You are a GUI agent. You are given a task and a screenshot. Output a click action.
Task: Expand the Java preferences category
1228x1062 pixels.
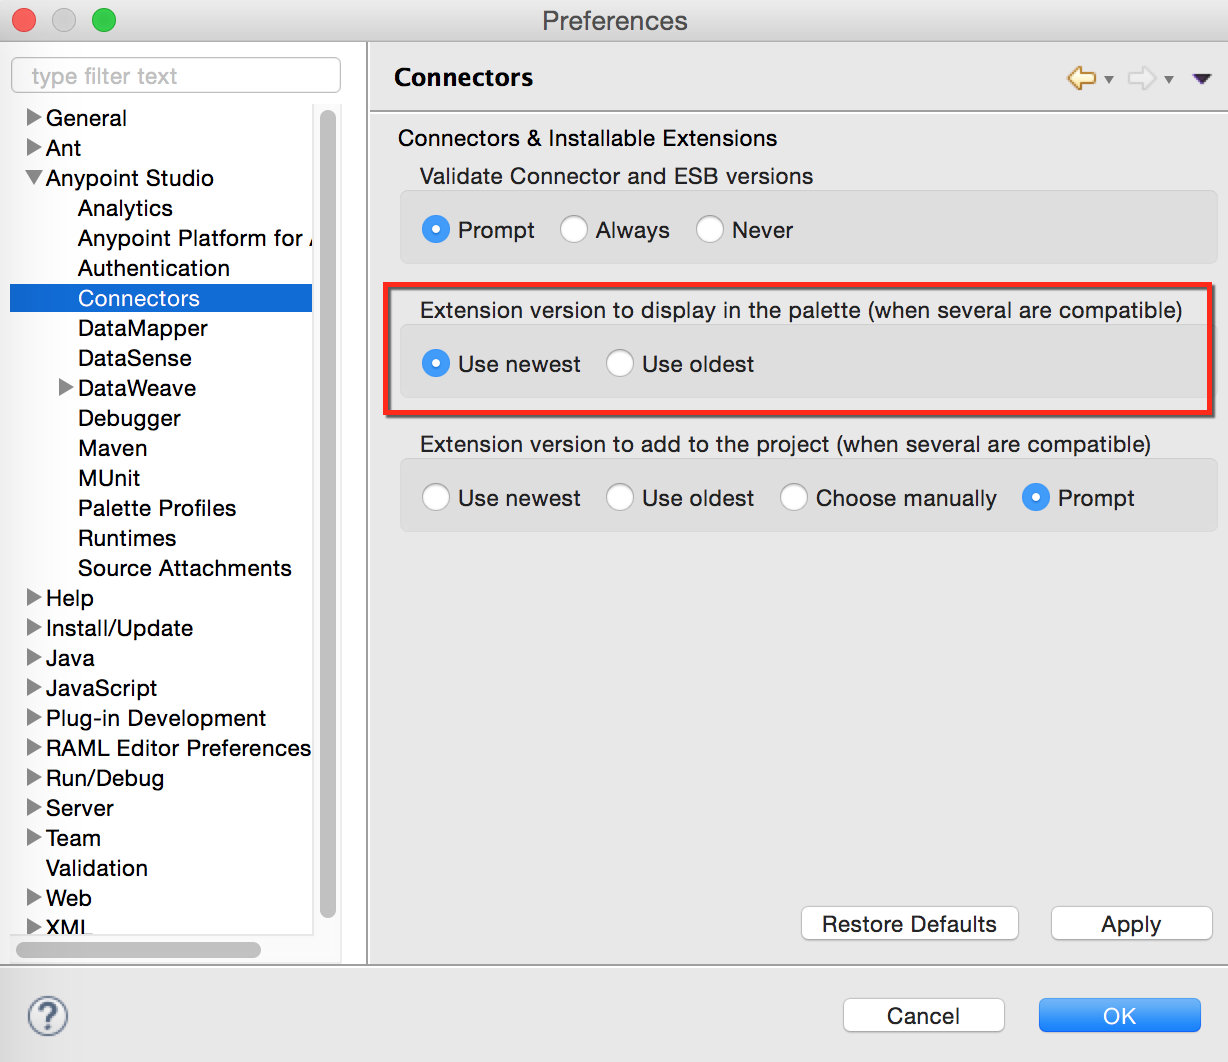[x=34, y=658]
